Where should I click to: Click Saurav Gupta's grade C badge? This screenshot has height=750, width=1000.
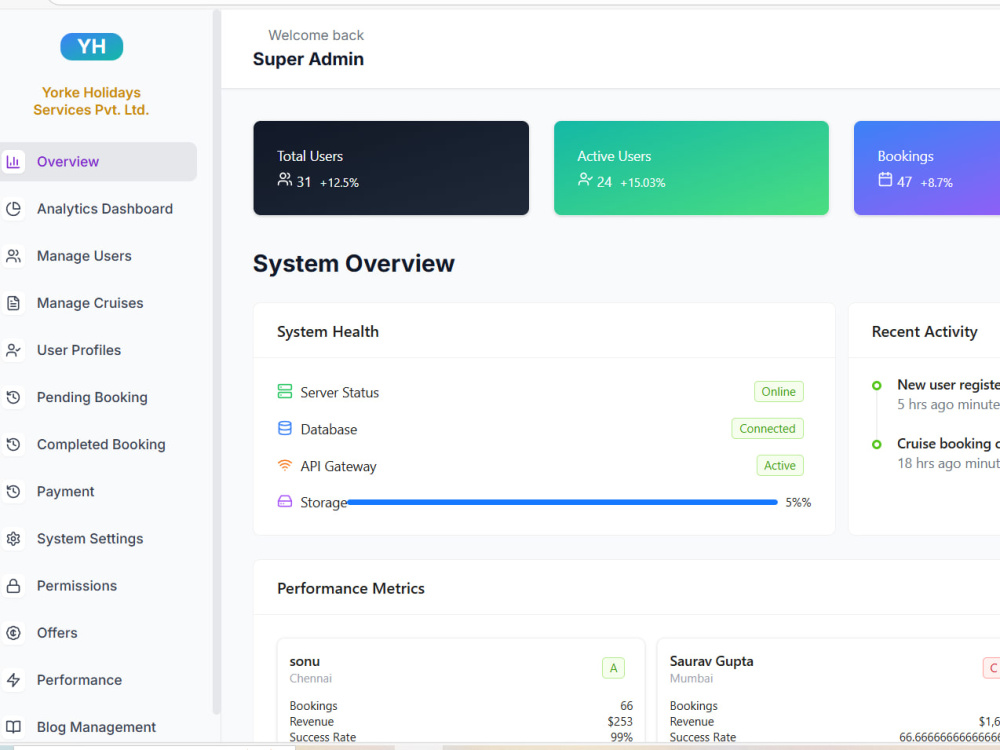pyautogui.click(x=992, y=668)
